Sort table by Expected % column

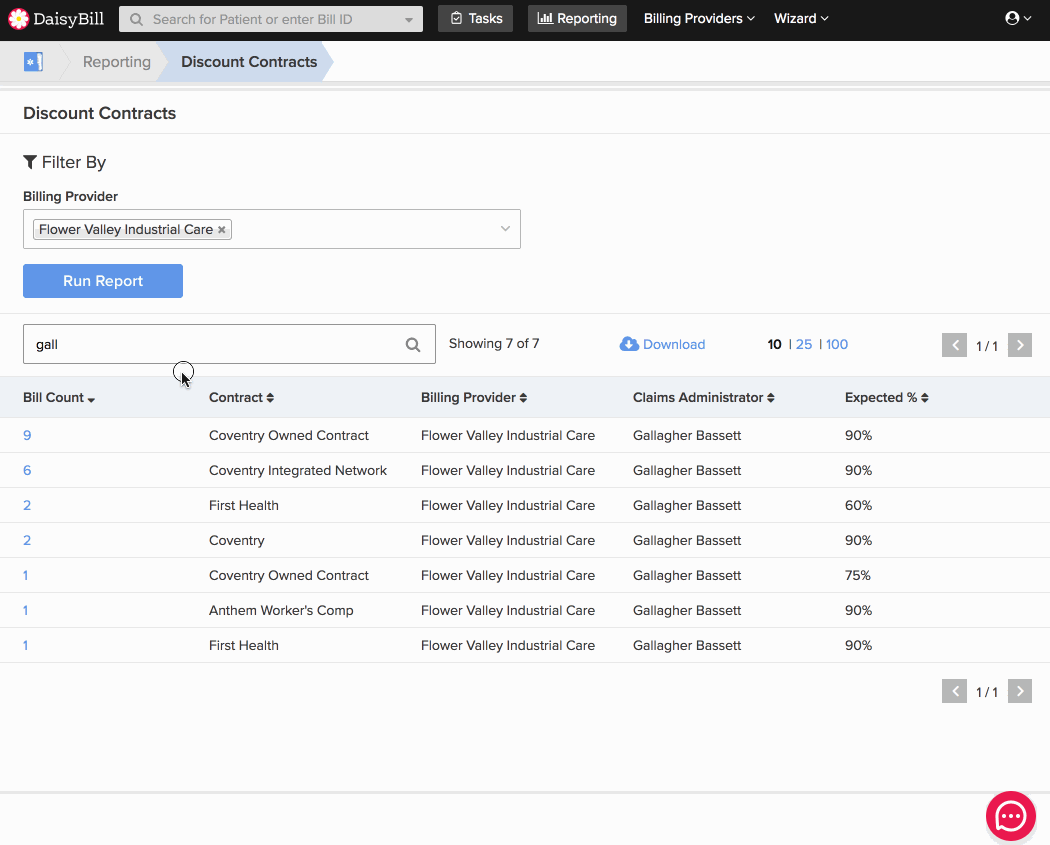[887, 398]
